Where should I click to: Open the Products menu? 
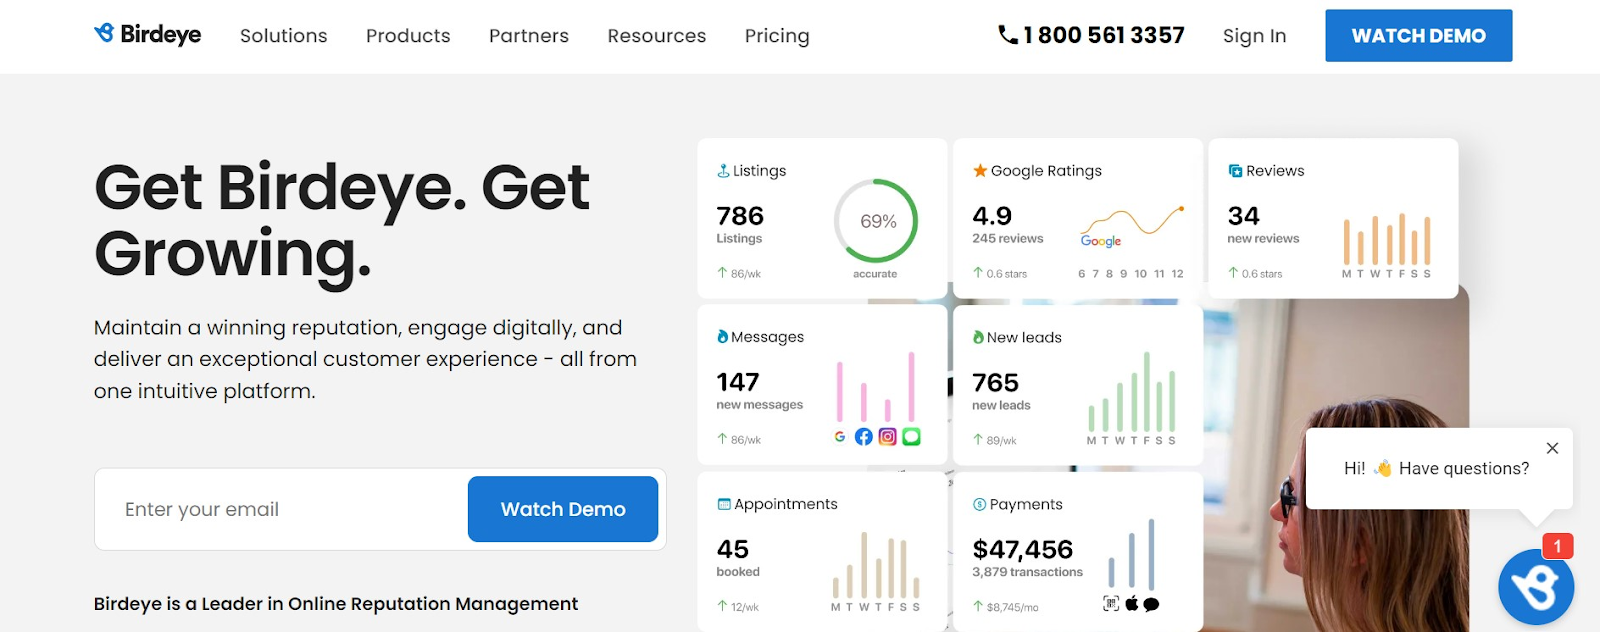tap(408, 36)
